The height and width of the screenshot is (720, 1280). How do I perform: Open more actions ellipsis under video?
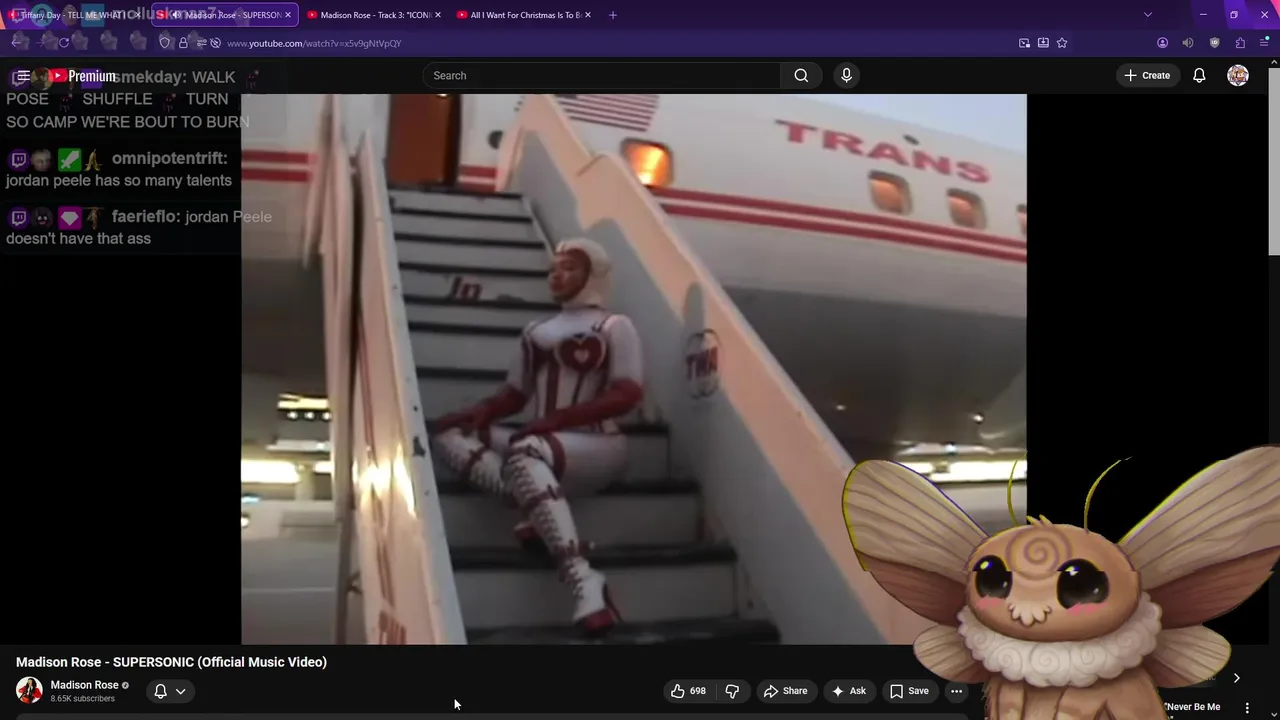coord(956,691)
